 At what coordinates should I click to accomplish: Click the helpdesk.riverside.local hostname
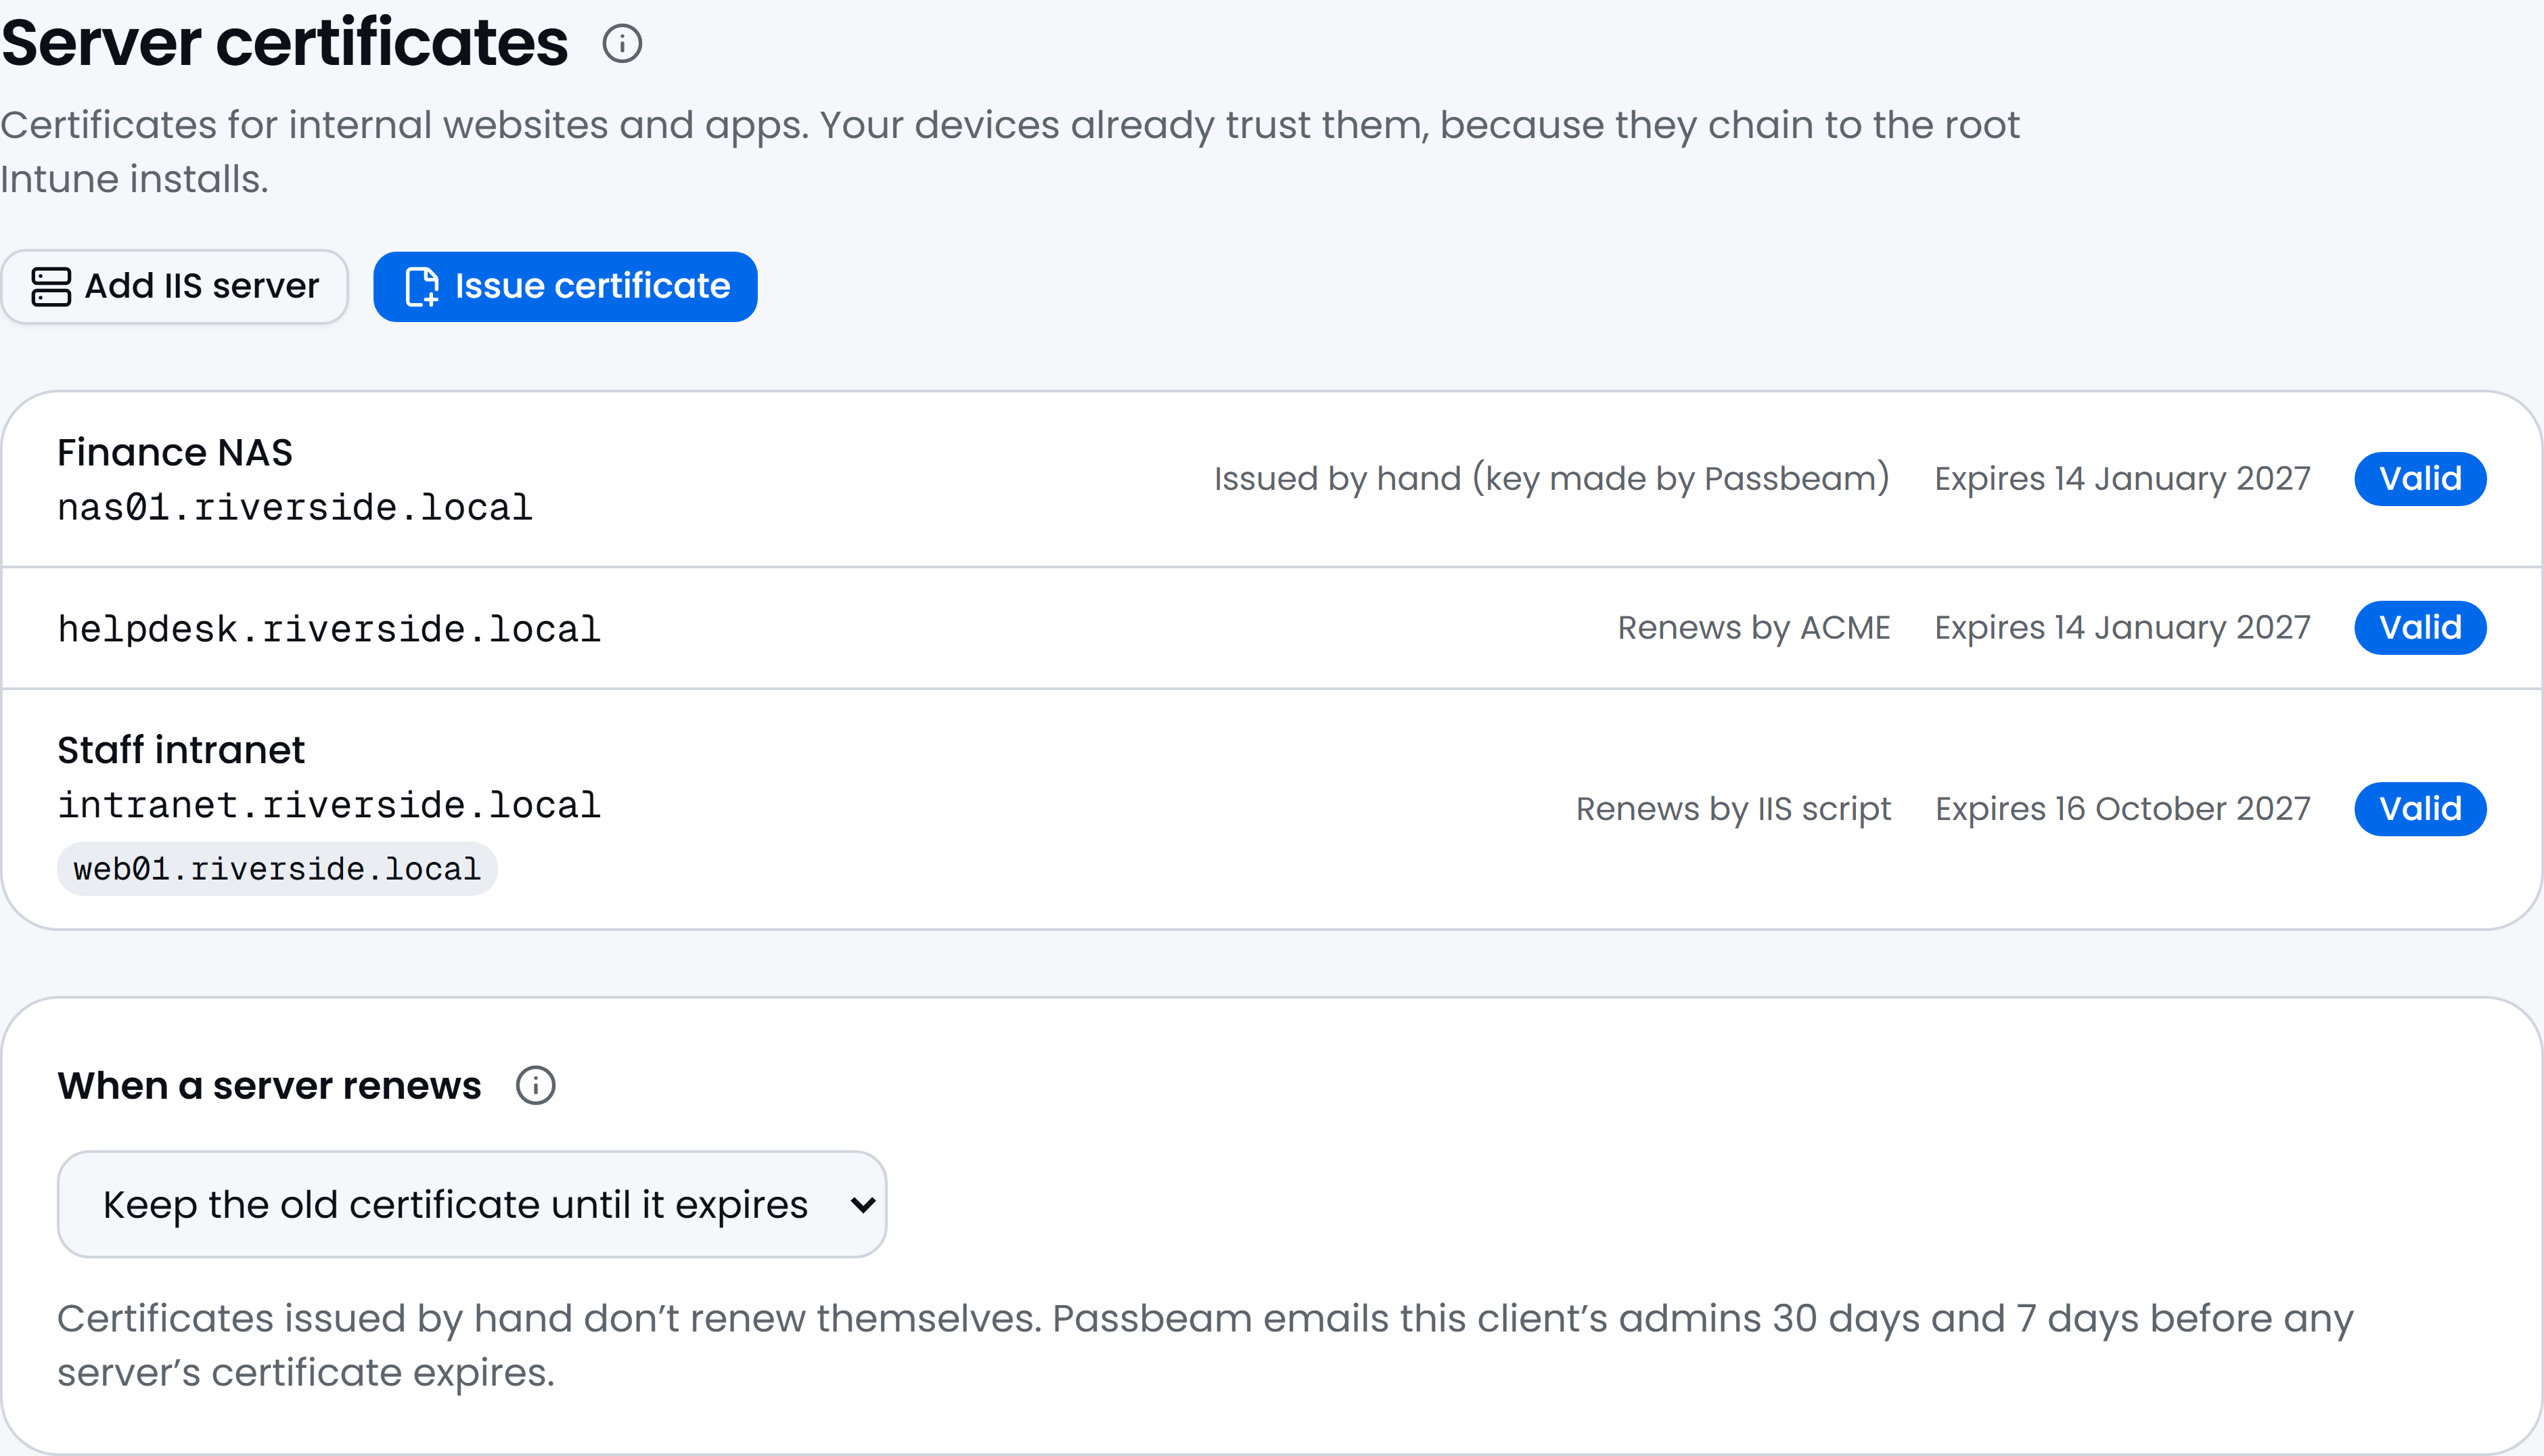pos(329,629)
